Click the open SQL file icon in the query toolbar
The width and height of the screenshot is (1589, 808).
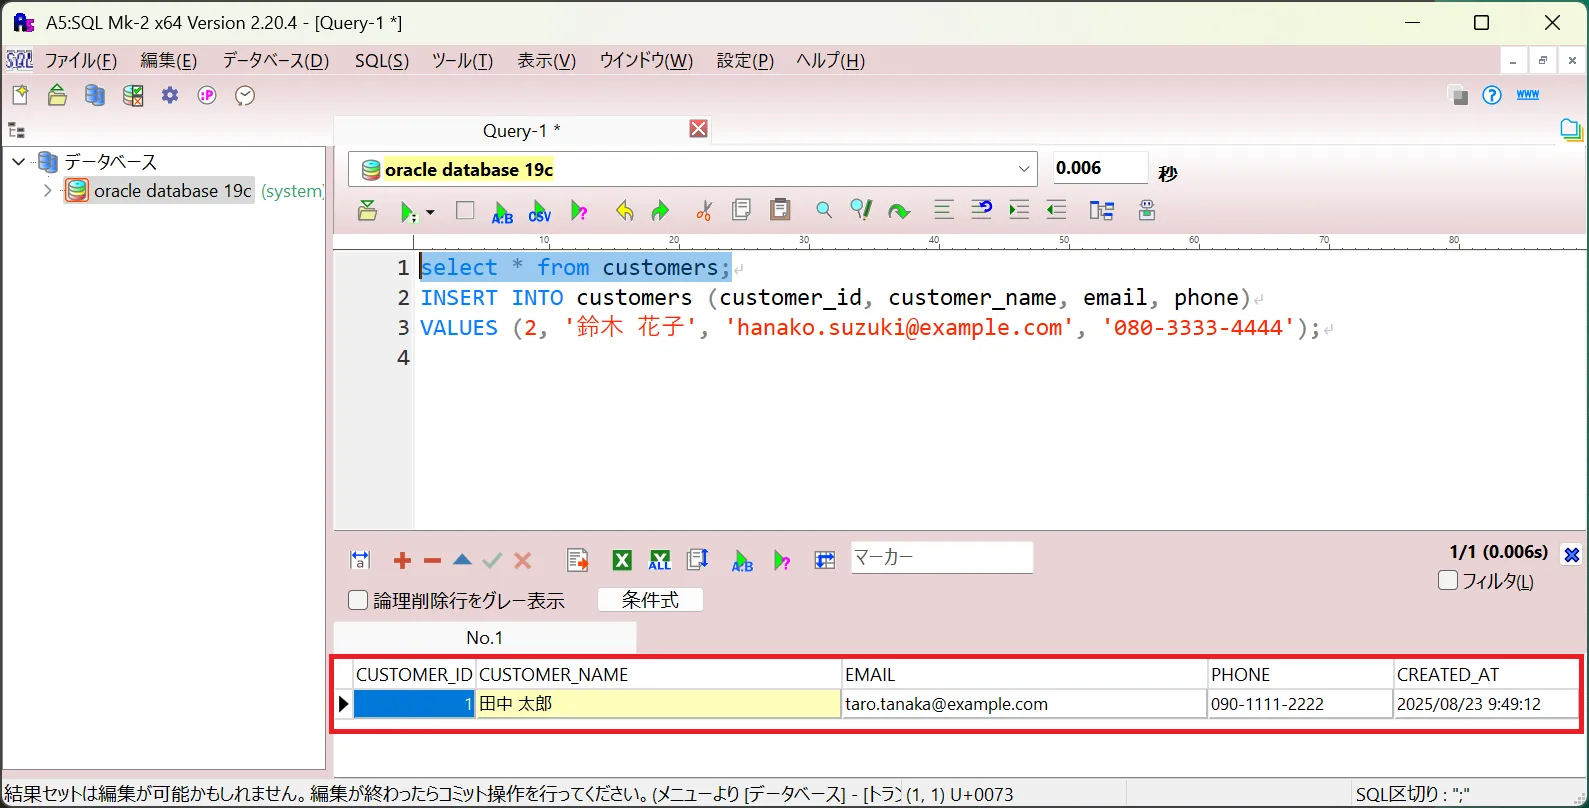click(367, 210)
